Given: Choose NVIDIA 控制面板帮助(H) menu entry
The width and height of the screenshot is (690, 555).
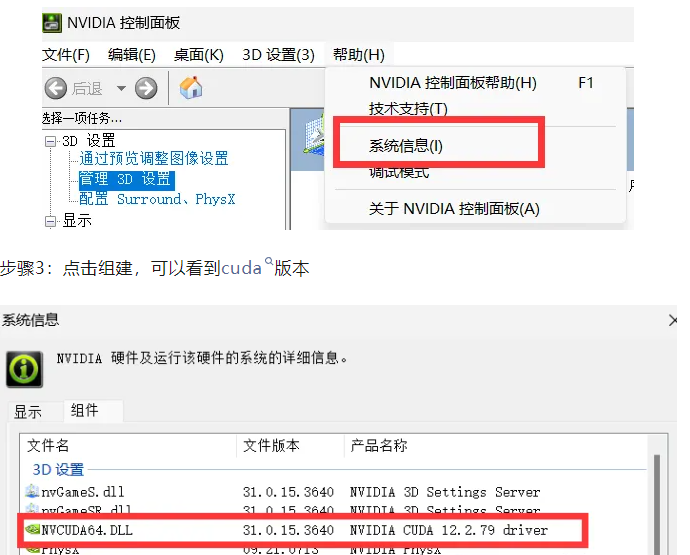Looking at the screenshot, I should tap(453, 83).
